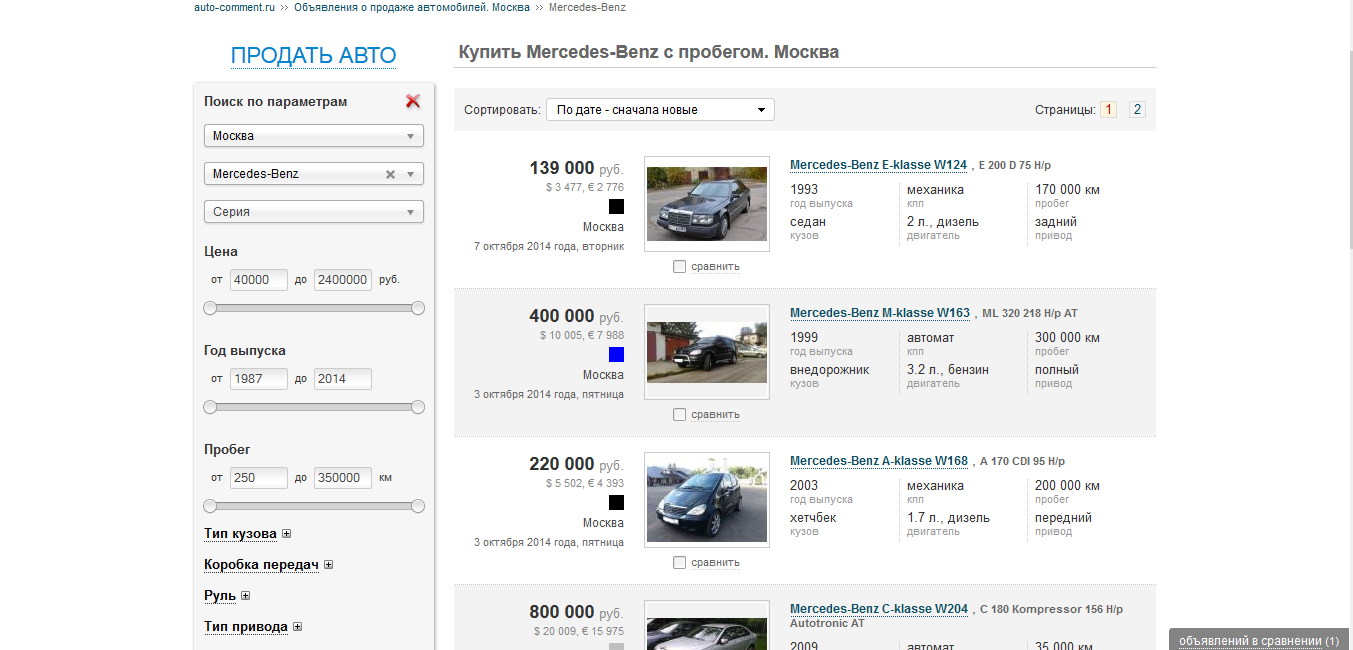The height and width of the screenshot is (650, 1353).
Task: Check compare box for M-klasse W163
Action: 680,415
